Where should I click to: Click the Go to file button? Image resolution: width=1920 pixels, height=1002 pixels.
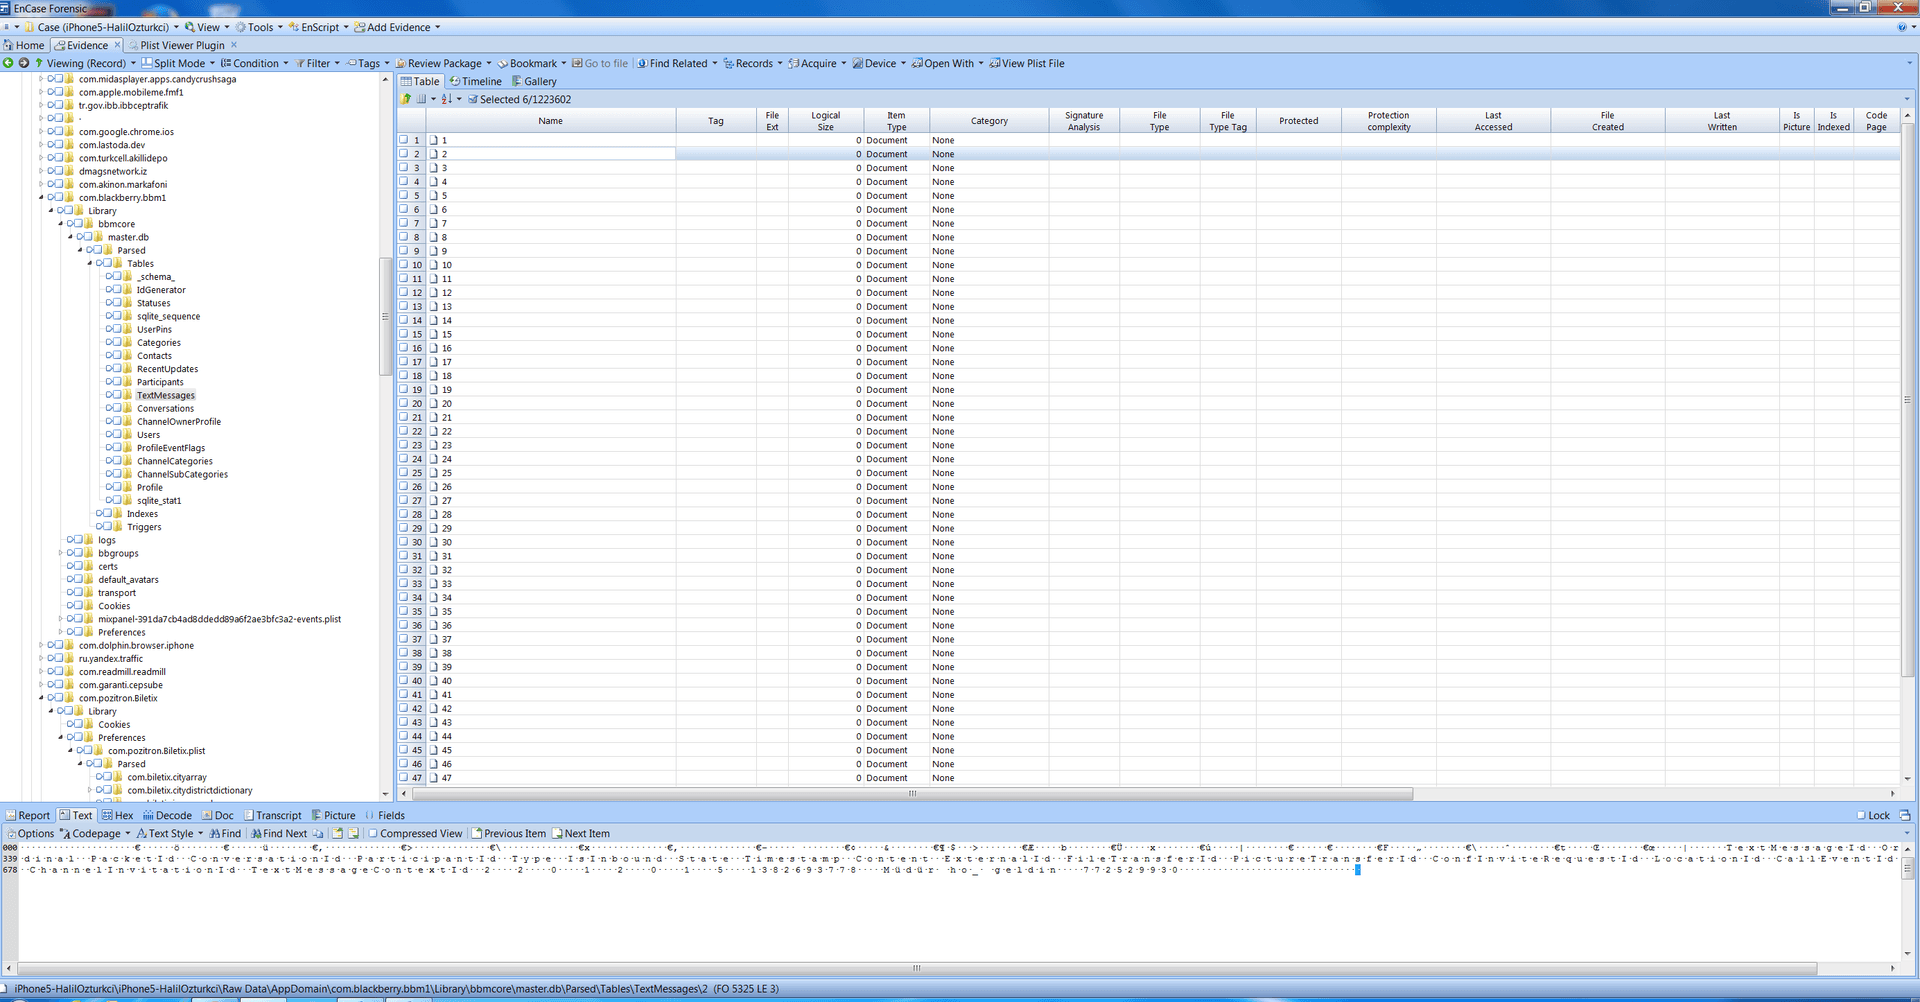click(601, 63)
